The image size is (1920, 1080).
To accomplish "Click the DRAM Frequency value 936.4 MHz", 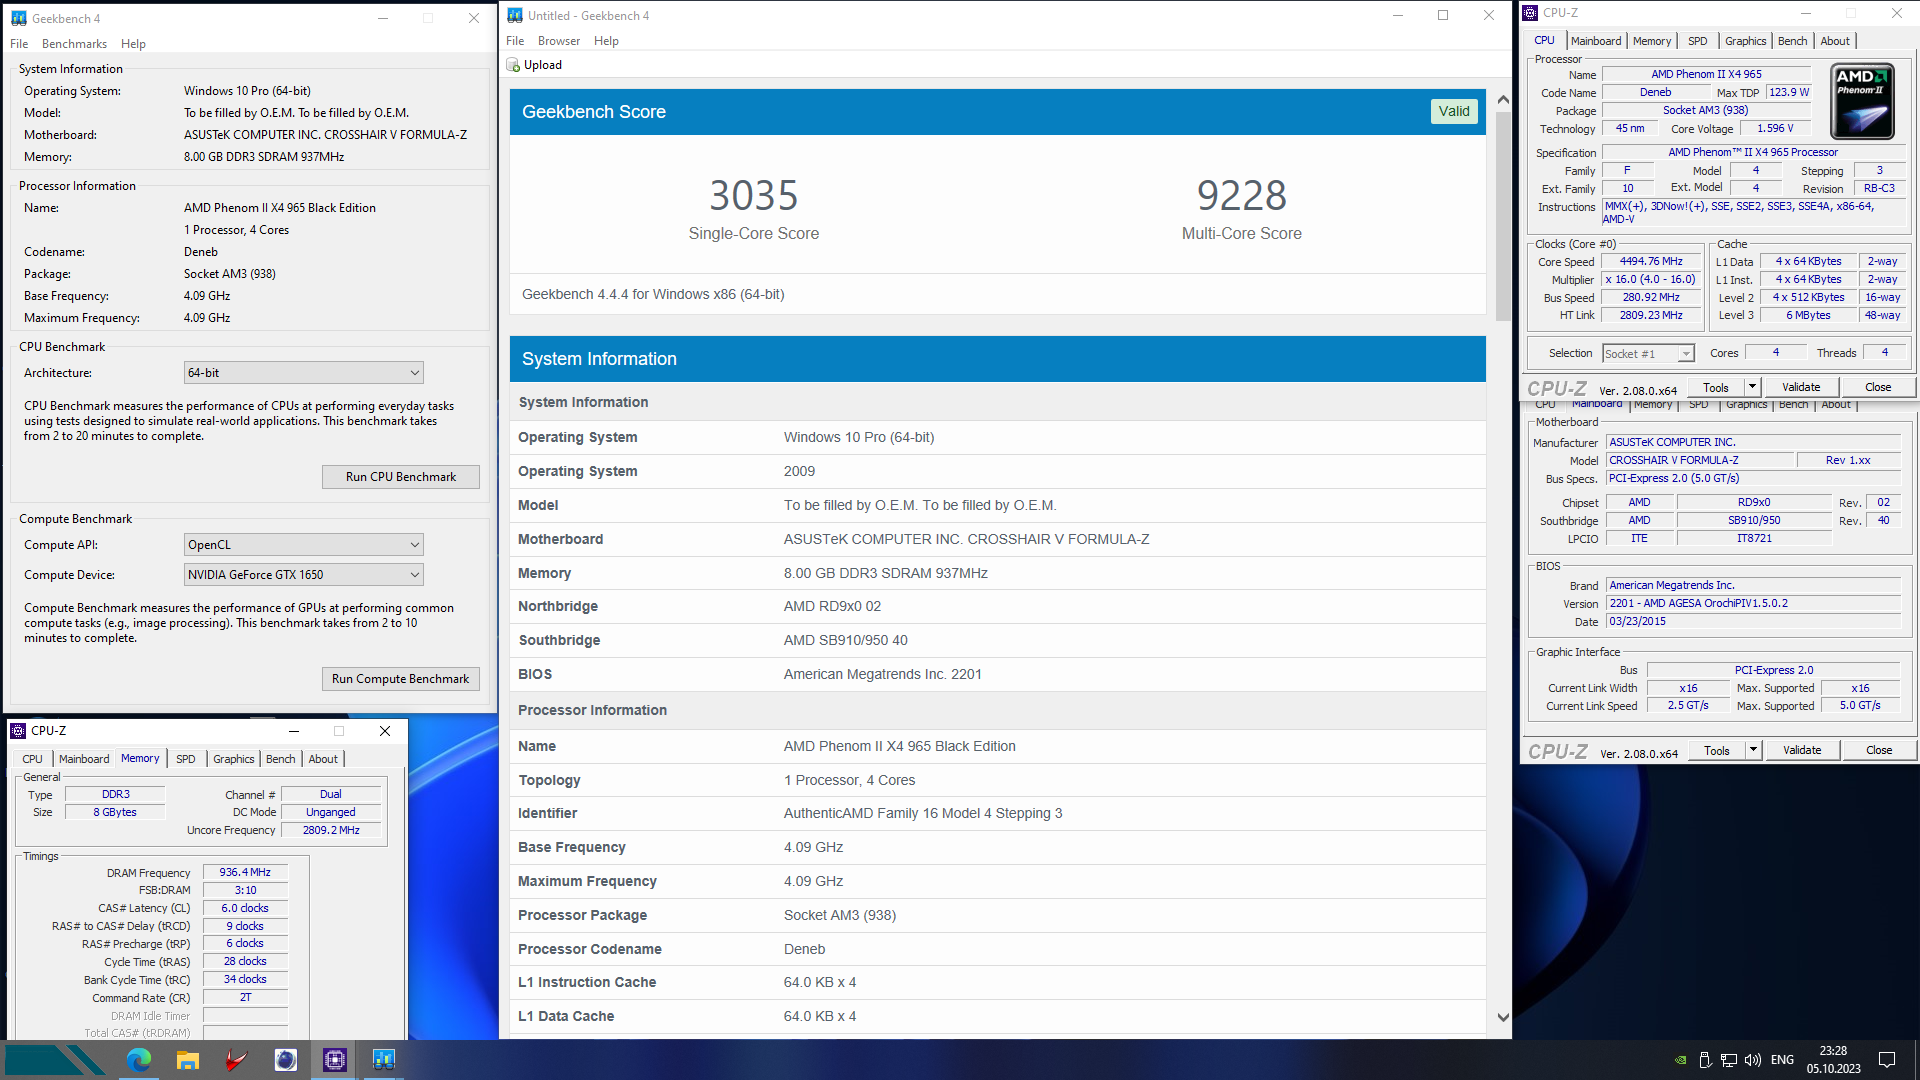I will [245, 873].
